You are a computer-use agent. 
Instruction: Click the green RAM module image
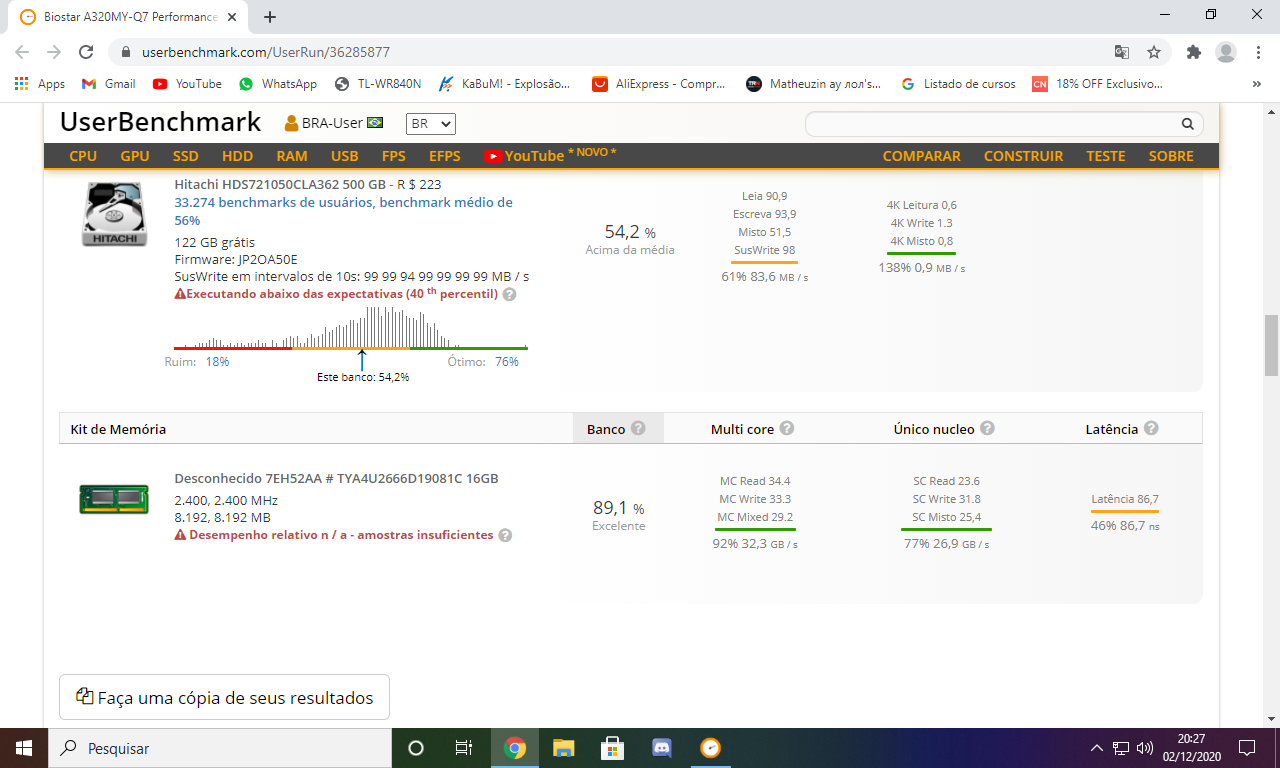pyautogui.click(x=114, y=499)
